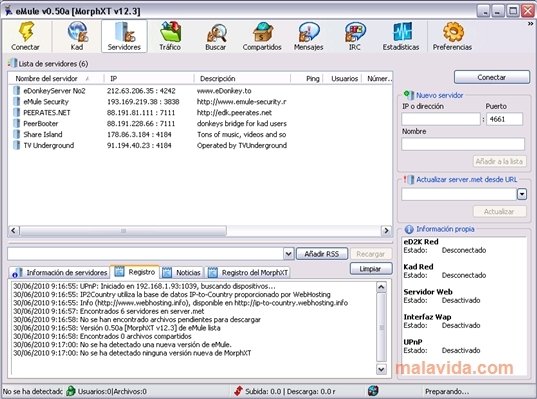Click the Puerto field showing 4661

505,119
